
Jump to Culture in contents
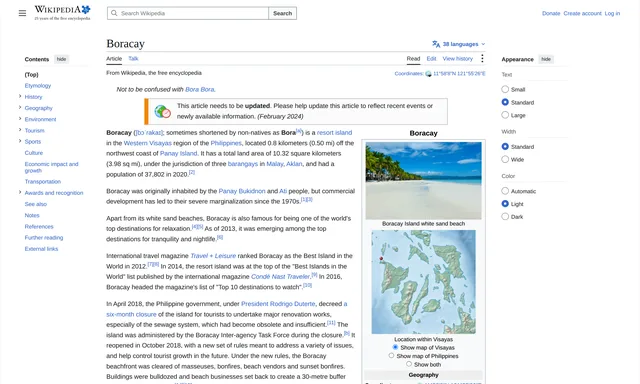pyautogui.click(x=33, y=153)
